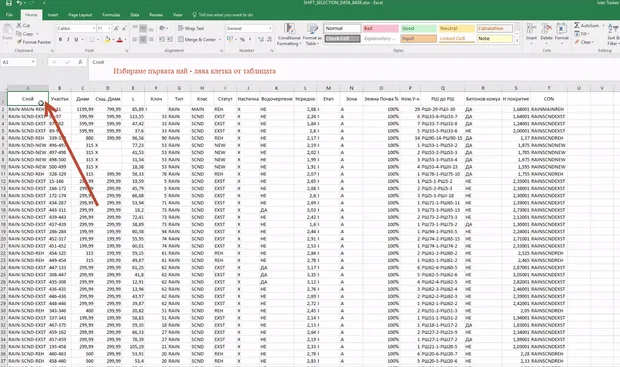Click the Wrap Text button
The image size is (620, 367).
coord(191,28)
